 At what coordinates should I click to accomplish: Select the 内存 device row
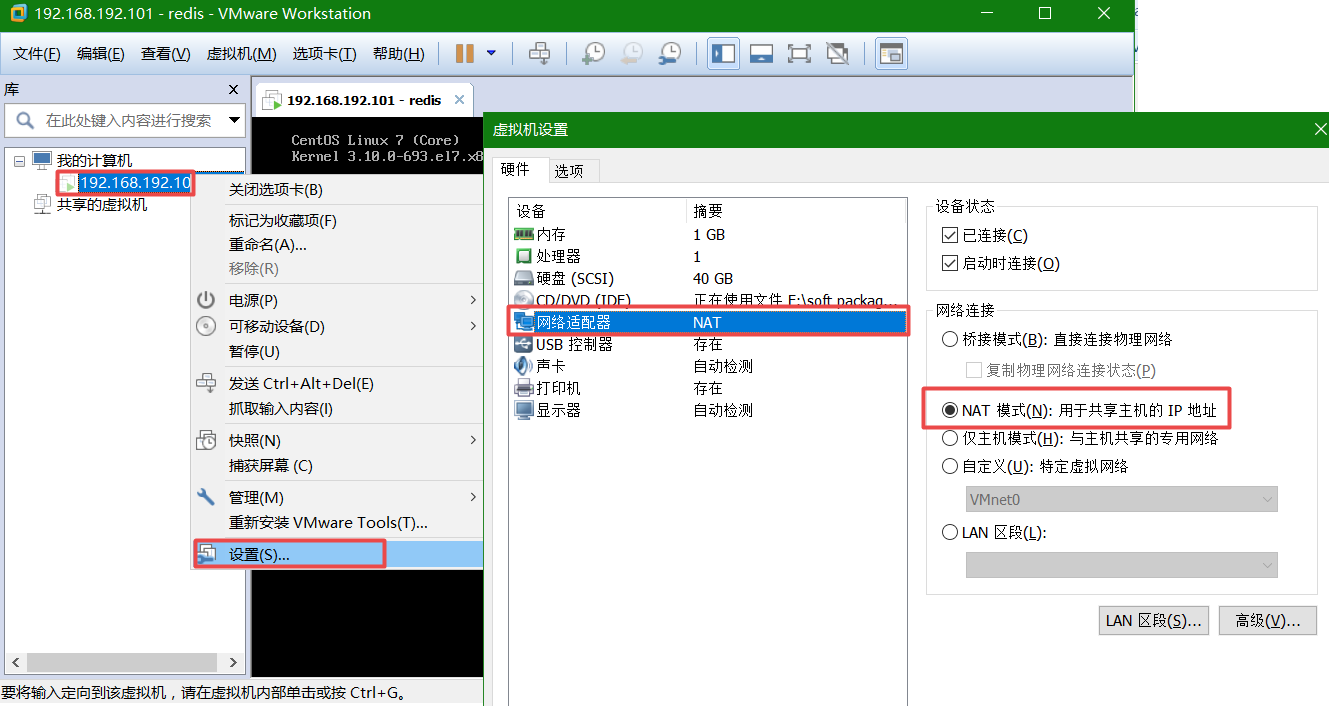click(708, 234)
